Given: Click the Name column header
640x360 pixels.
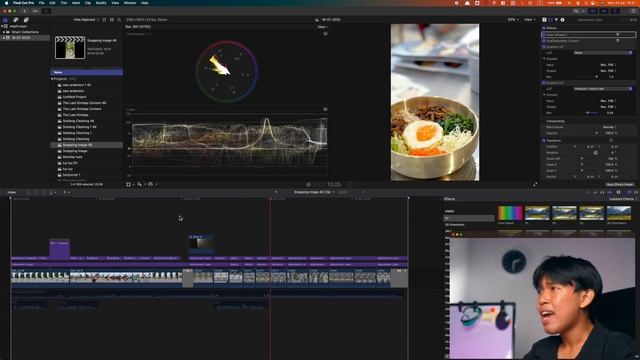Looking at the screenshot, I should (87, 72).
